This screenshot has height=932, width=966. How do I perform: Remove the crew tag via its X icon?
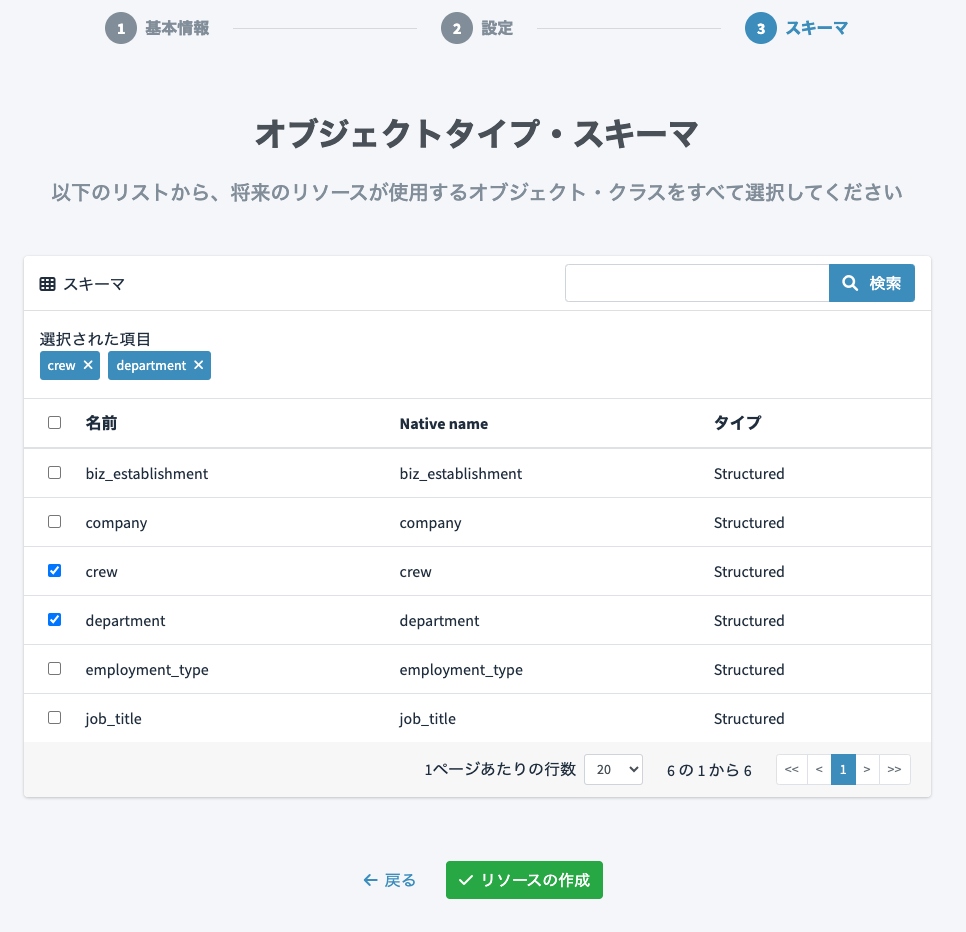coord(88,365)
